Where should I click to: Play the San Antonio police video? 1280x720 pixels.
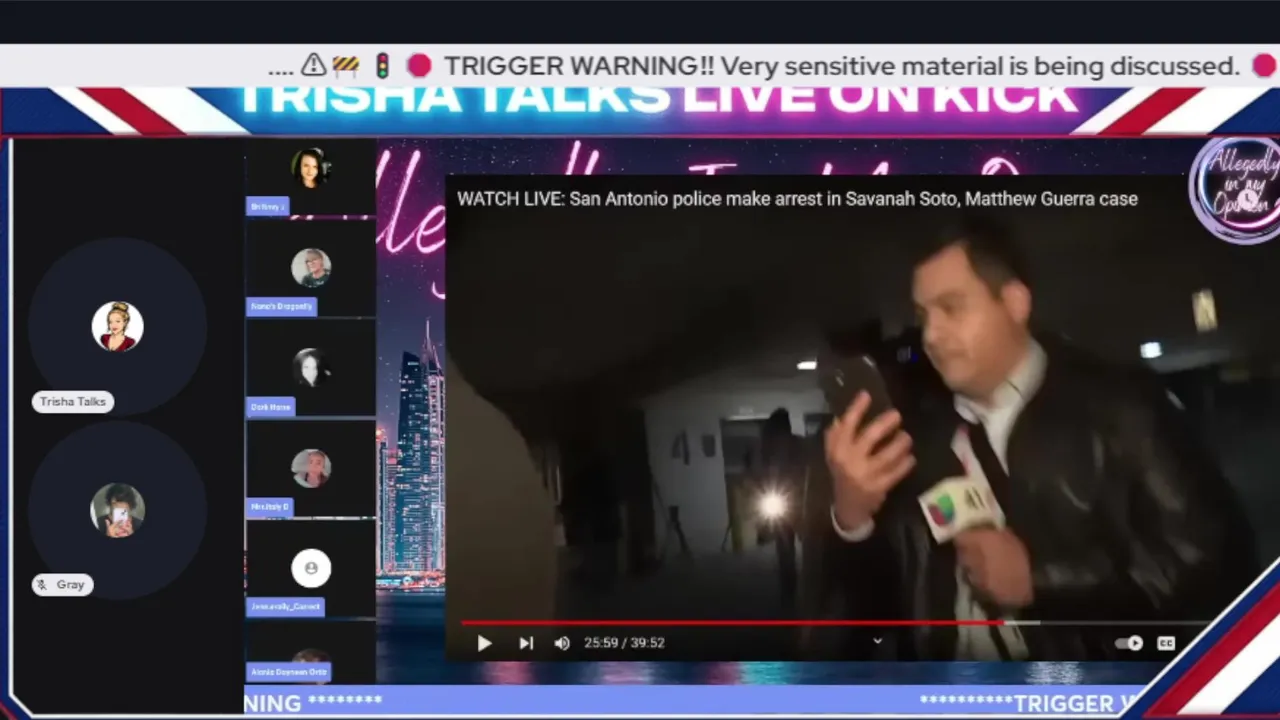pos(484,643)
